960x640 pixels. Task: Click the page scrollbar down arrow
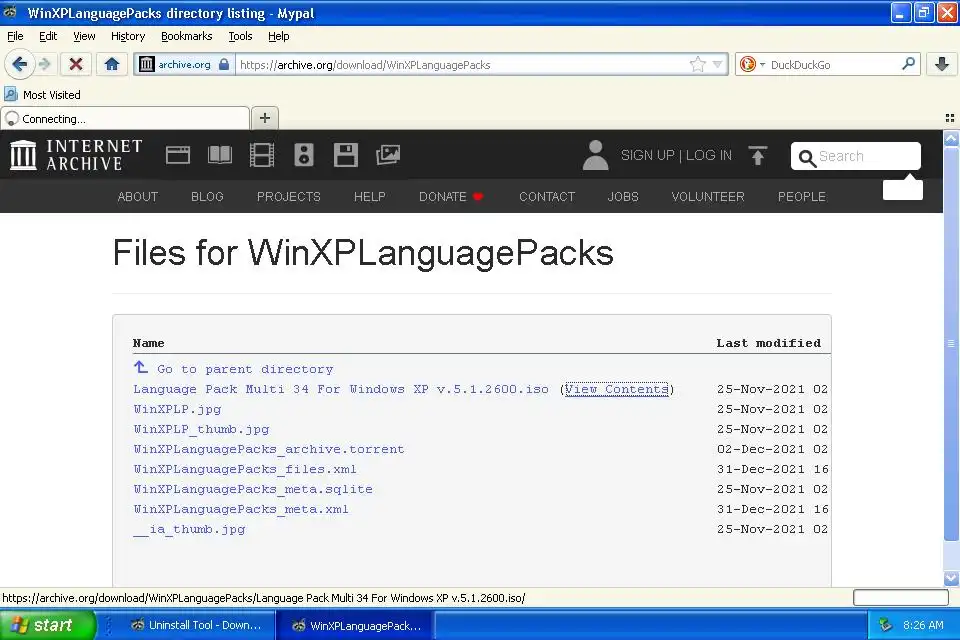pos(951,578)
